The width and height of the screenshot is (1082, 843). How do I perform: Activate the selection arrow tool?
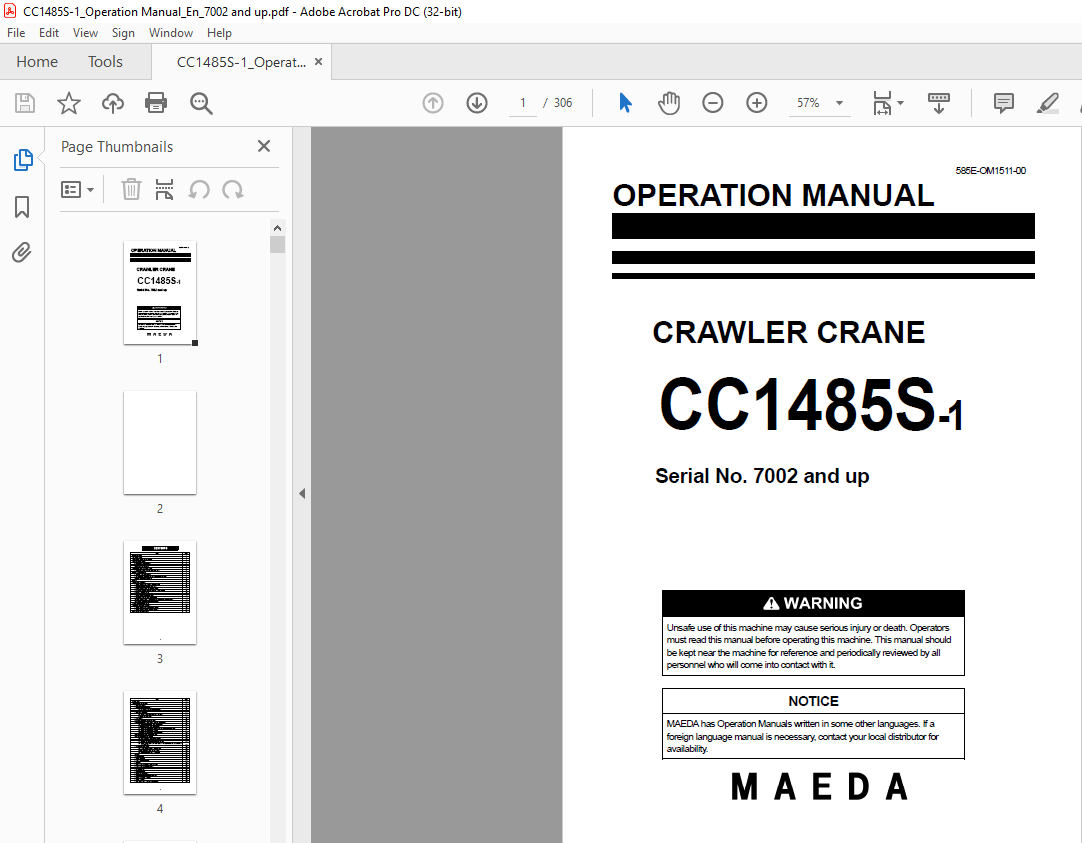(x=625, y=103)
